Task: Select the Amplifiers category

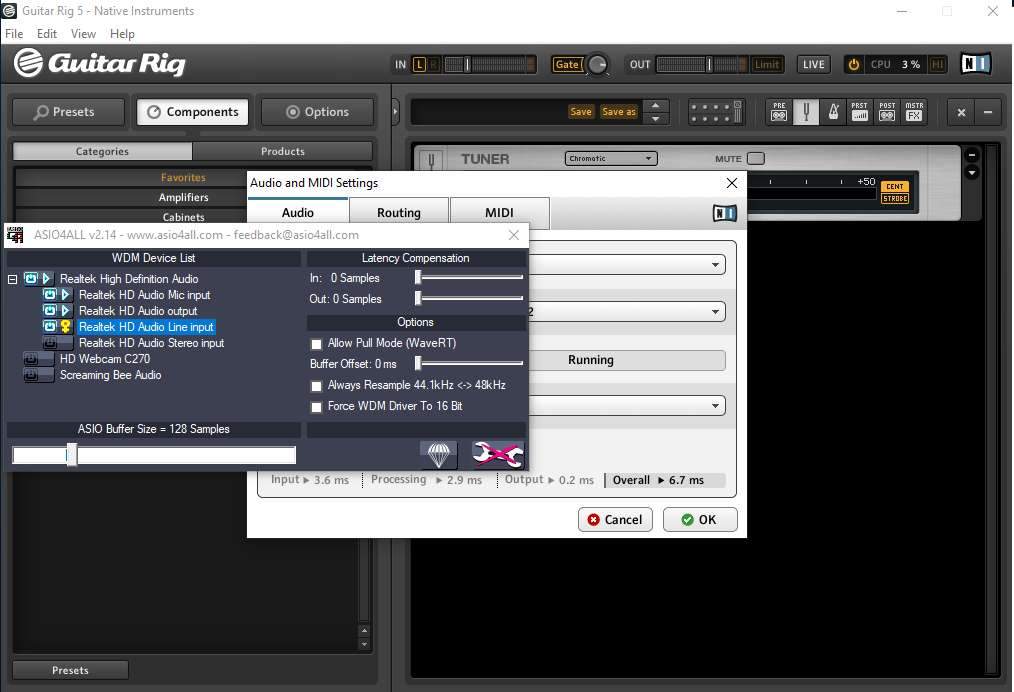Action: click(184, 197)
